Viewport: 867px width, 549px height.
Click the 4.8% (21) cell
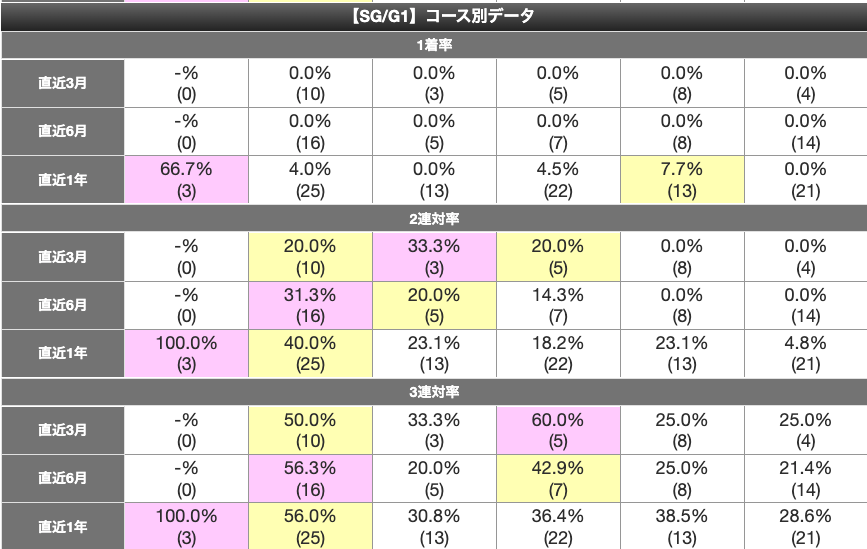tap(806, 352)
